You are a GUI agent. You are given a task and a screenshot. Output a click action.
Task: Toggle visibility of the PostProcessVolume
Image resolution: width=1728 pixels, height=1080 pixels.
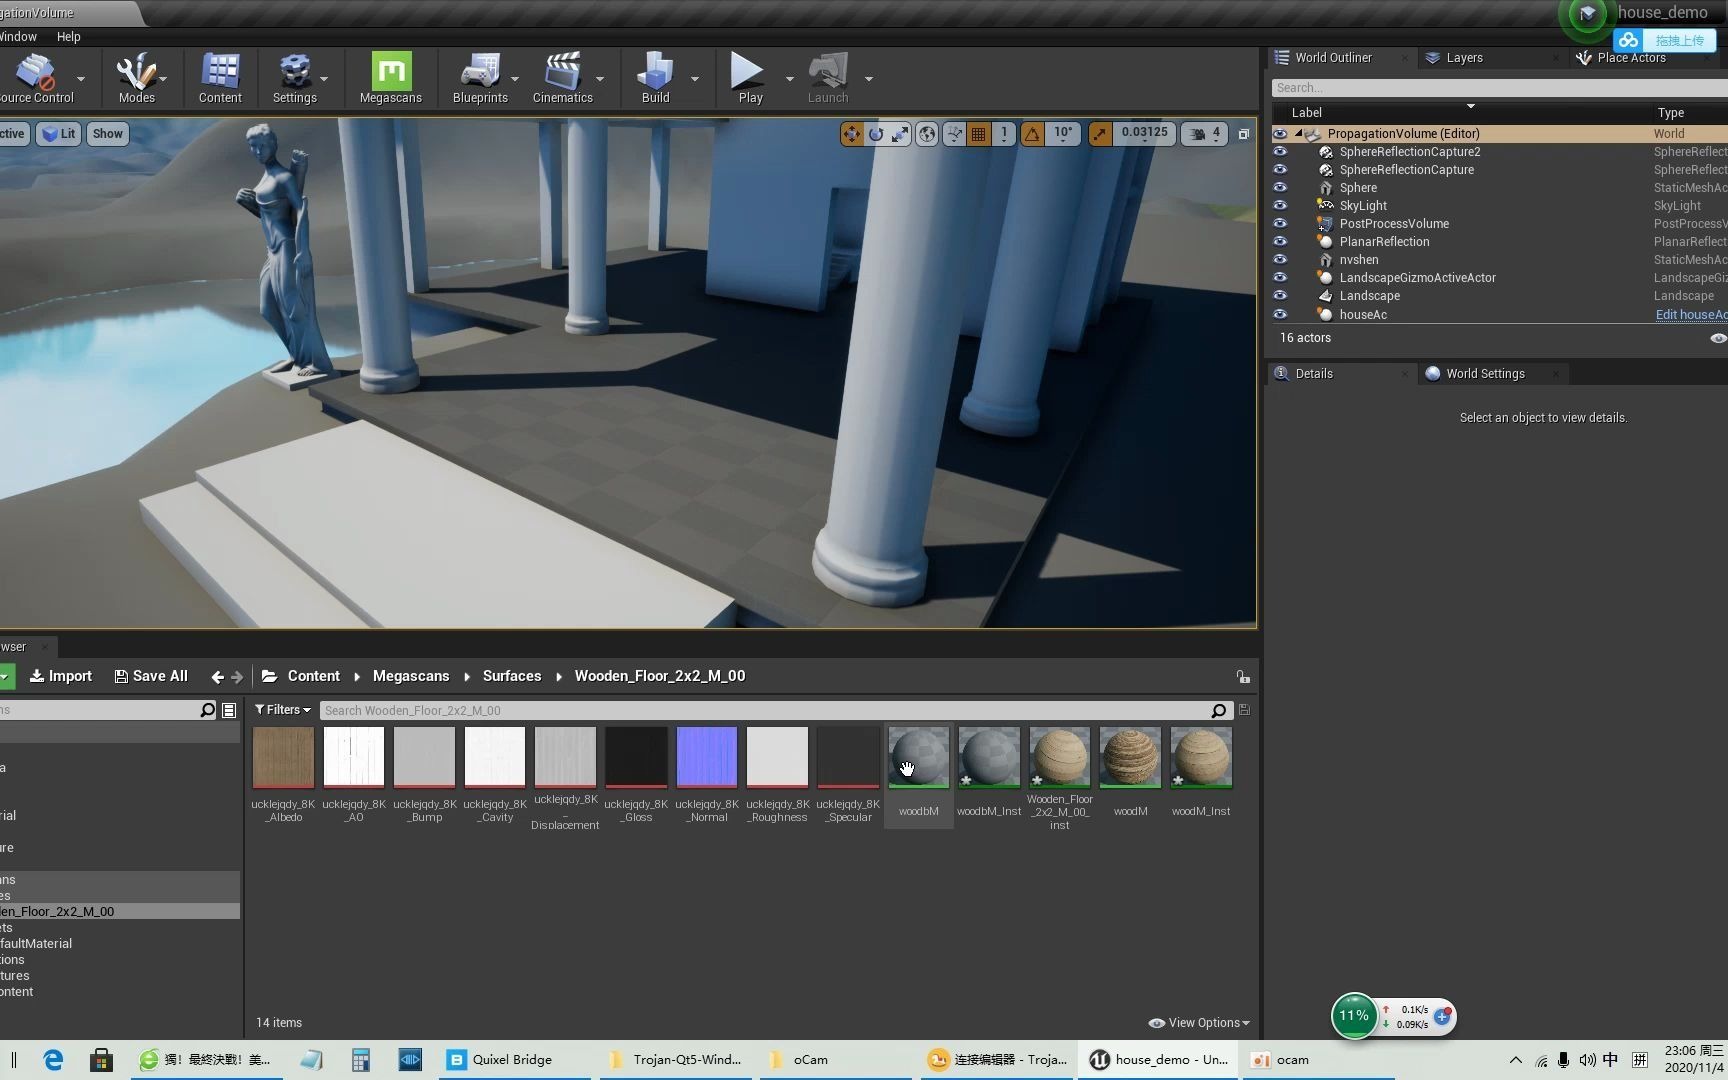pyautogui.click(x=1280, y=223)
